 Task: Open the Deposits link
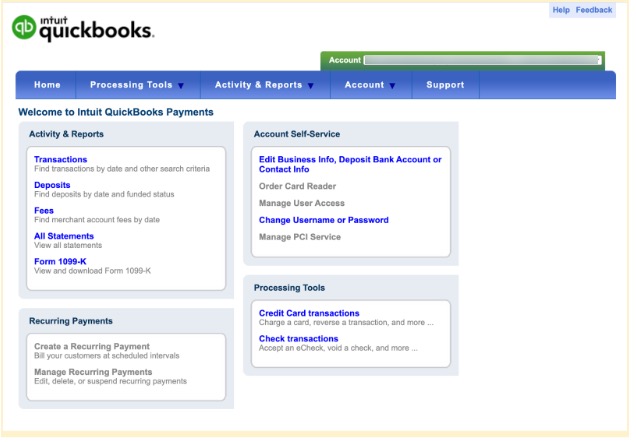pyautogui.click(x=53, y=186)
